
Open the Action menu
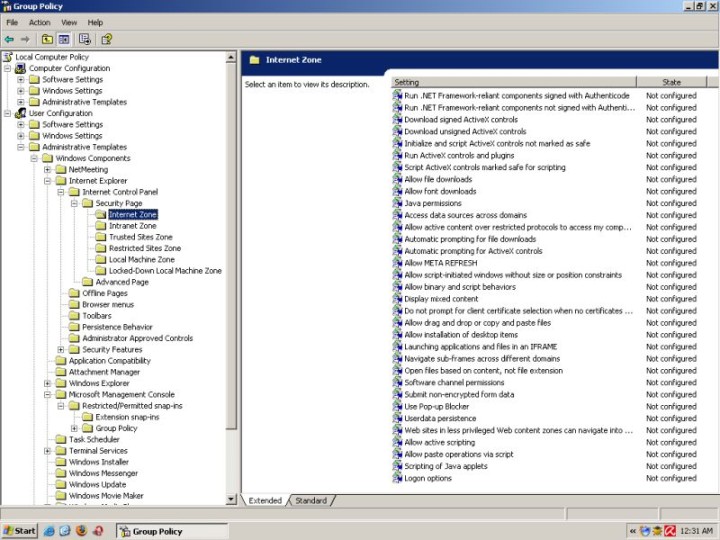coord(39,22)
